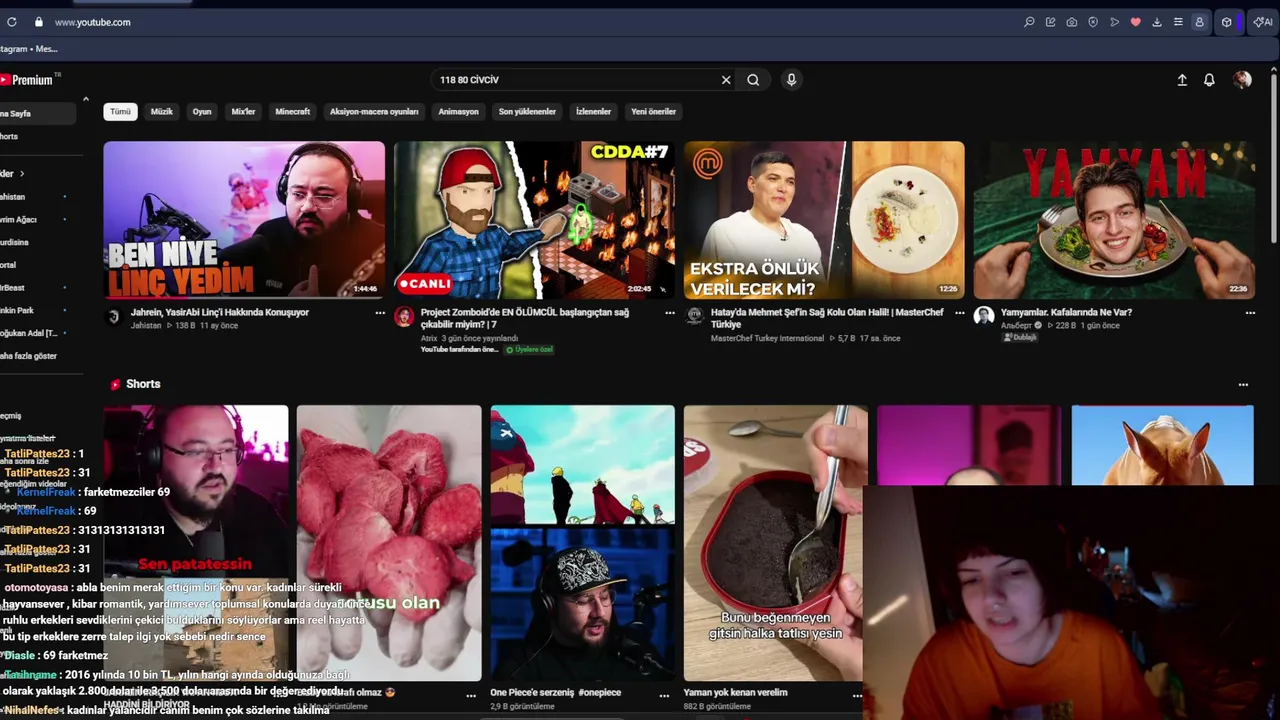Open 'Hatay'da Mehmet Şef'in Sağ Kolu' title
The image size is (1280, 720).
point(827,318)
